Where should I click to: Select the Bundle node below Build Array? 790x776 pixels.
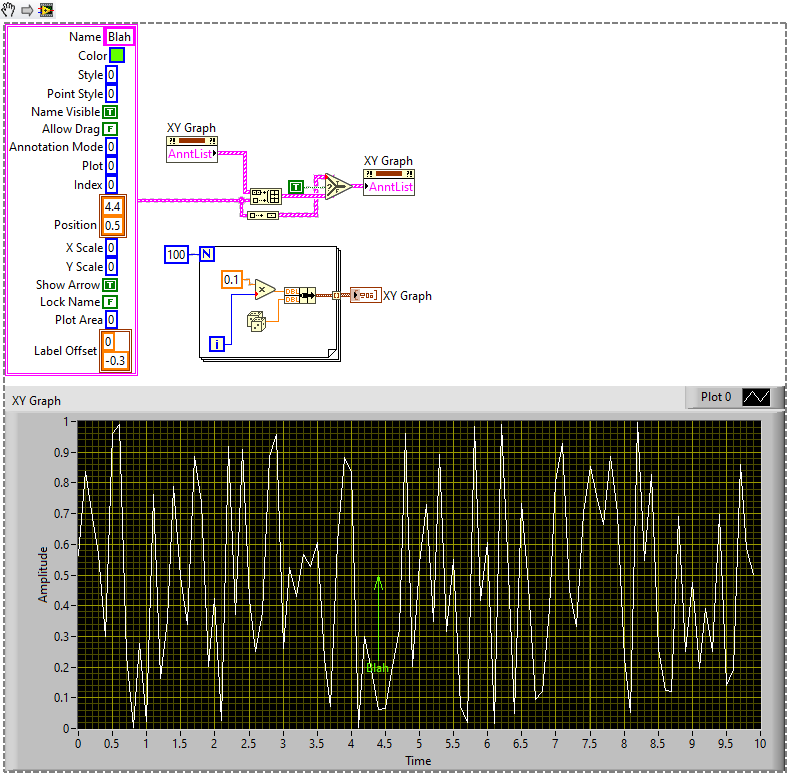pos(262,216)
